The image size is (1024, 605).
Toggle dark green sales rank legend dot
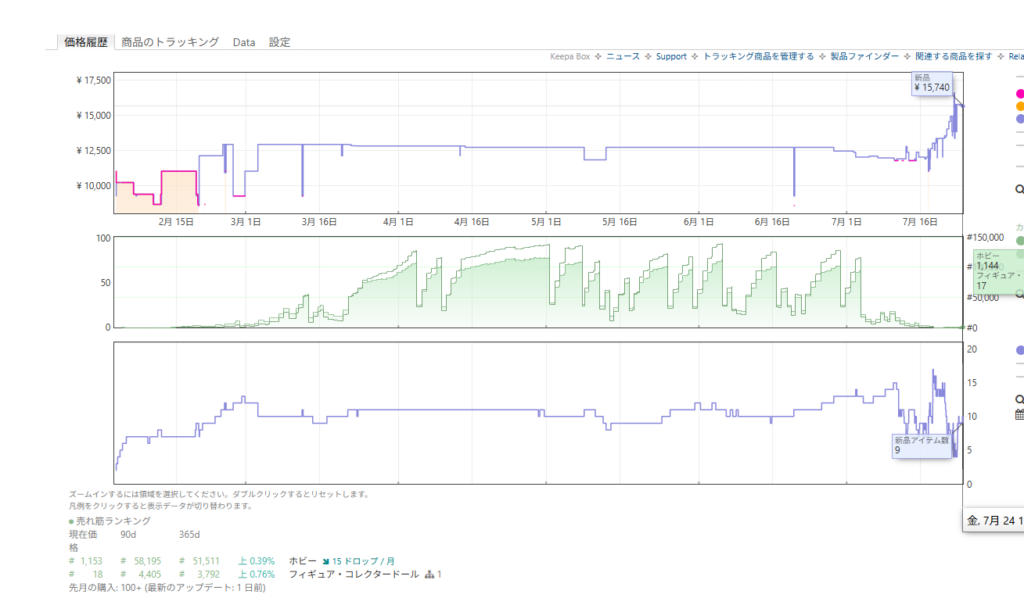click(1020, 240)
